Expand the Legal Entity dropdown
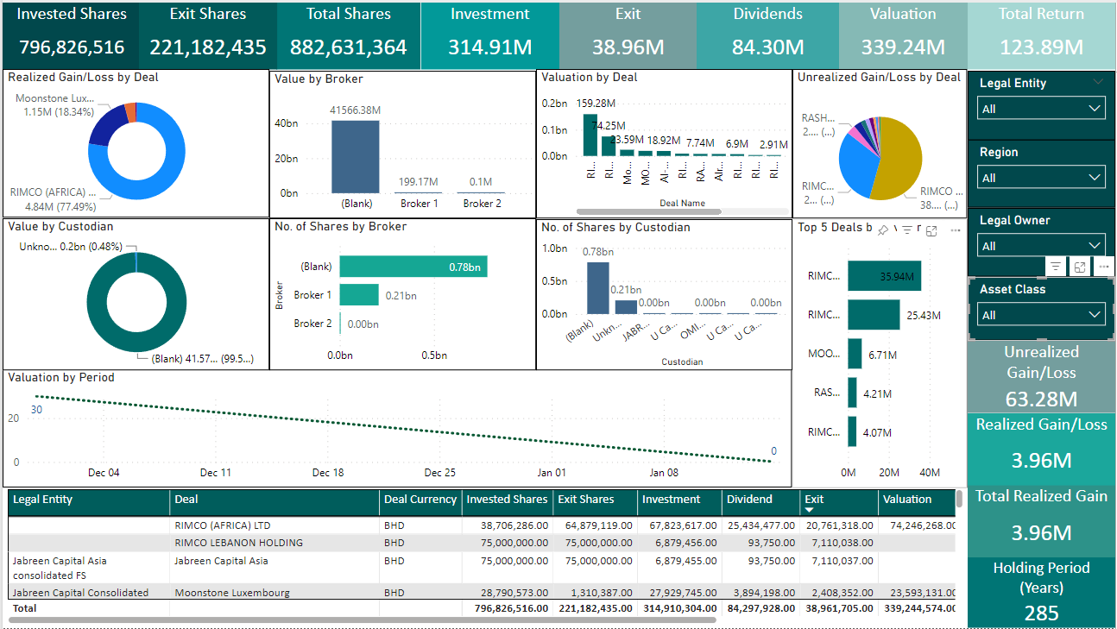Screen dimensions: 1117x629 1040,108
